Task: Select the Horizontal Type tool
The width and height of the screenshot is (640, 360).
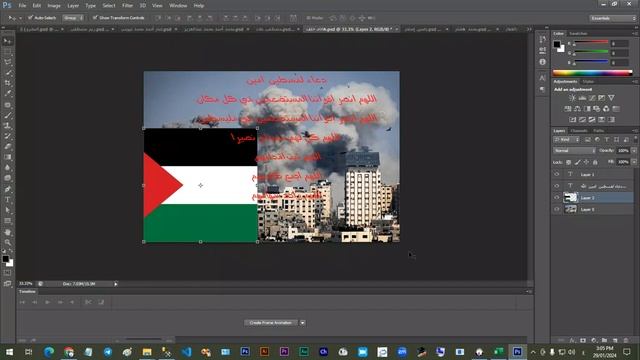Action: pyautogui.click(x=8, y=200)
